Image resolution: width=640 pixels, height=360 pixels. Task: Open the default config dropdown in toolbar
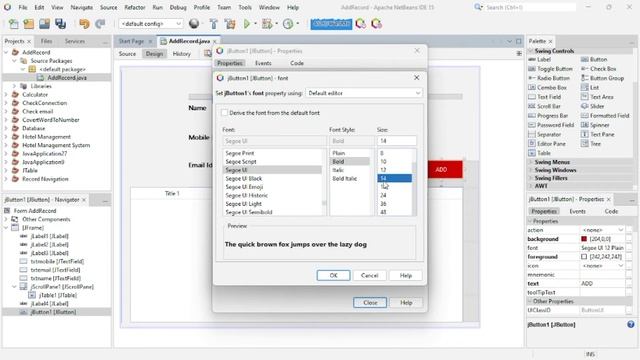(151, 24)
